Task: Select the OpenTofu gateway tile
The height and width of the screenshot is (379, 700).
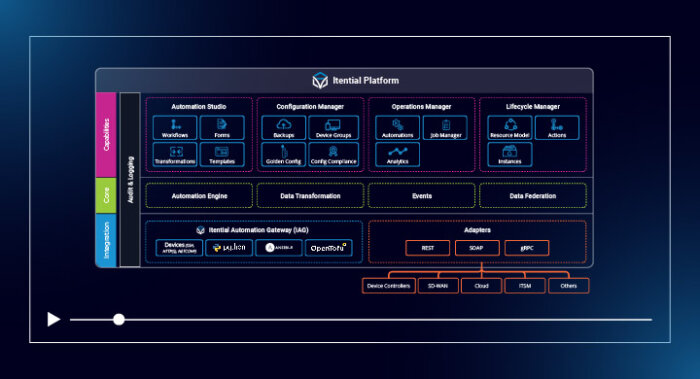Action: pos(329,248)
